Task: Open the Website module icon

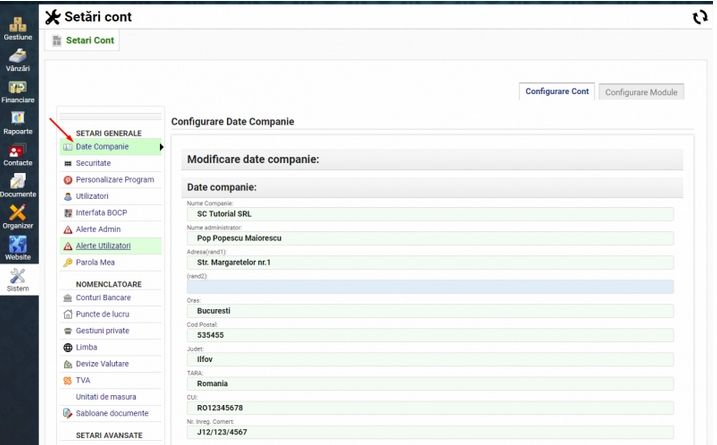Action: click(18, 244)
